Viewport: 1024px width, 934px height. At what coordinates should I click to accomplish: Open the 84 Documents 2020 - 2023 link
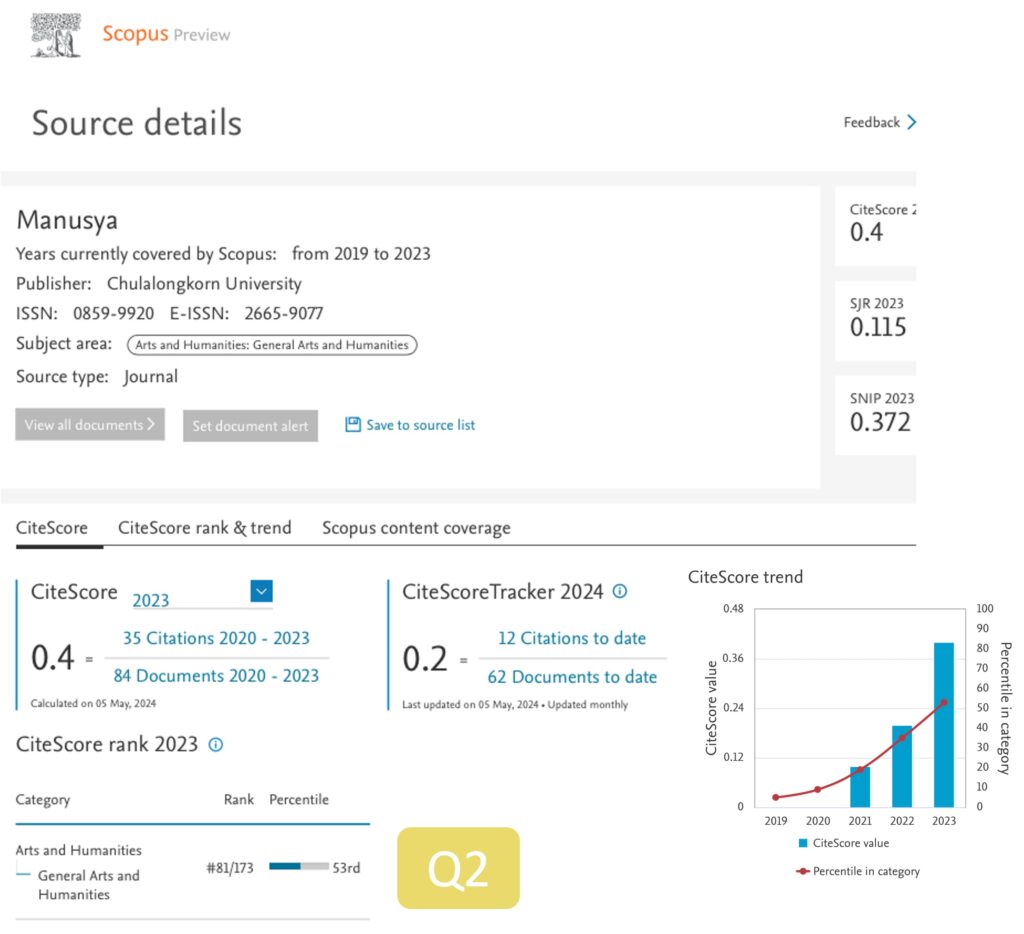tap(216, 675)
